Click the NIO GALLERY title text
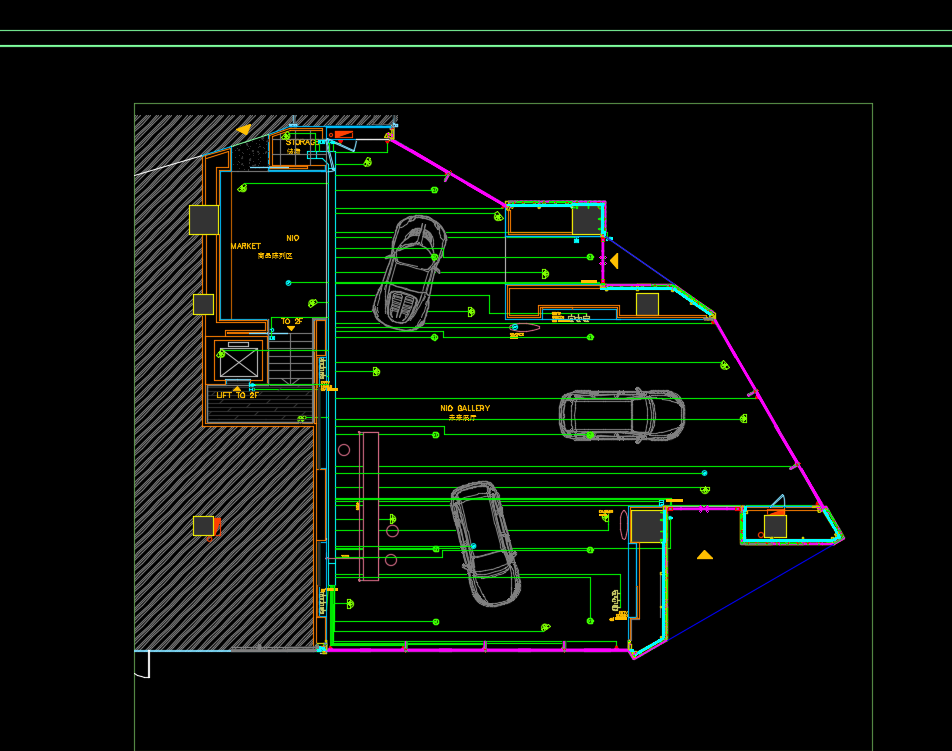The height and width of the screenshot is (751, 952). pyautogui.click(x=465, y=408)
